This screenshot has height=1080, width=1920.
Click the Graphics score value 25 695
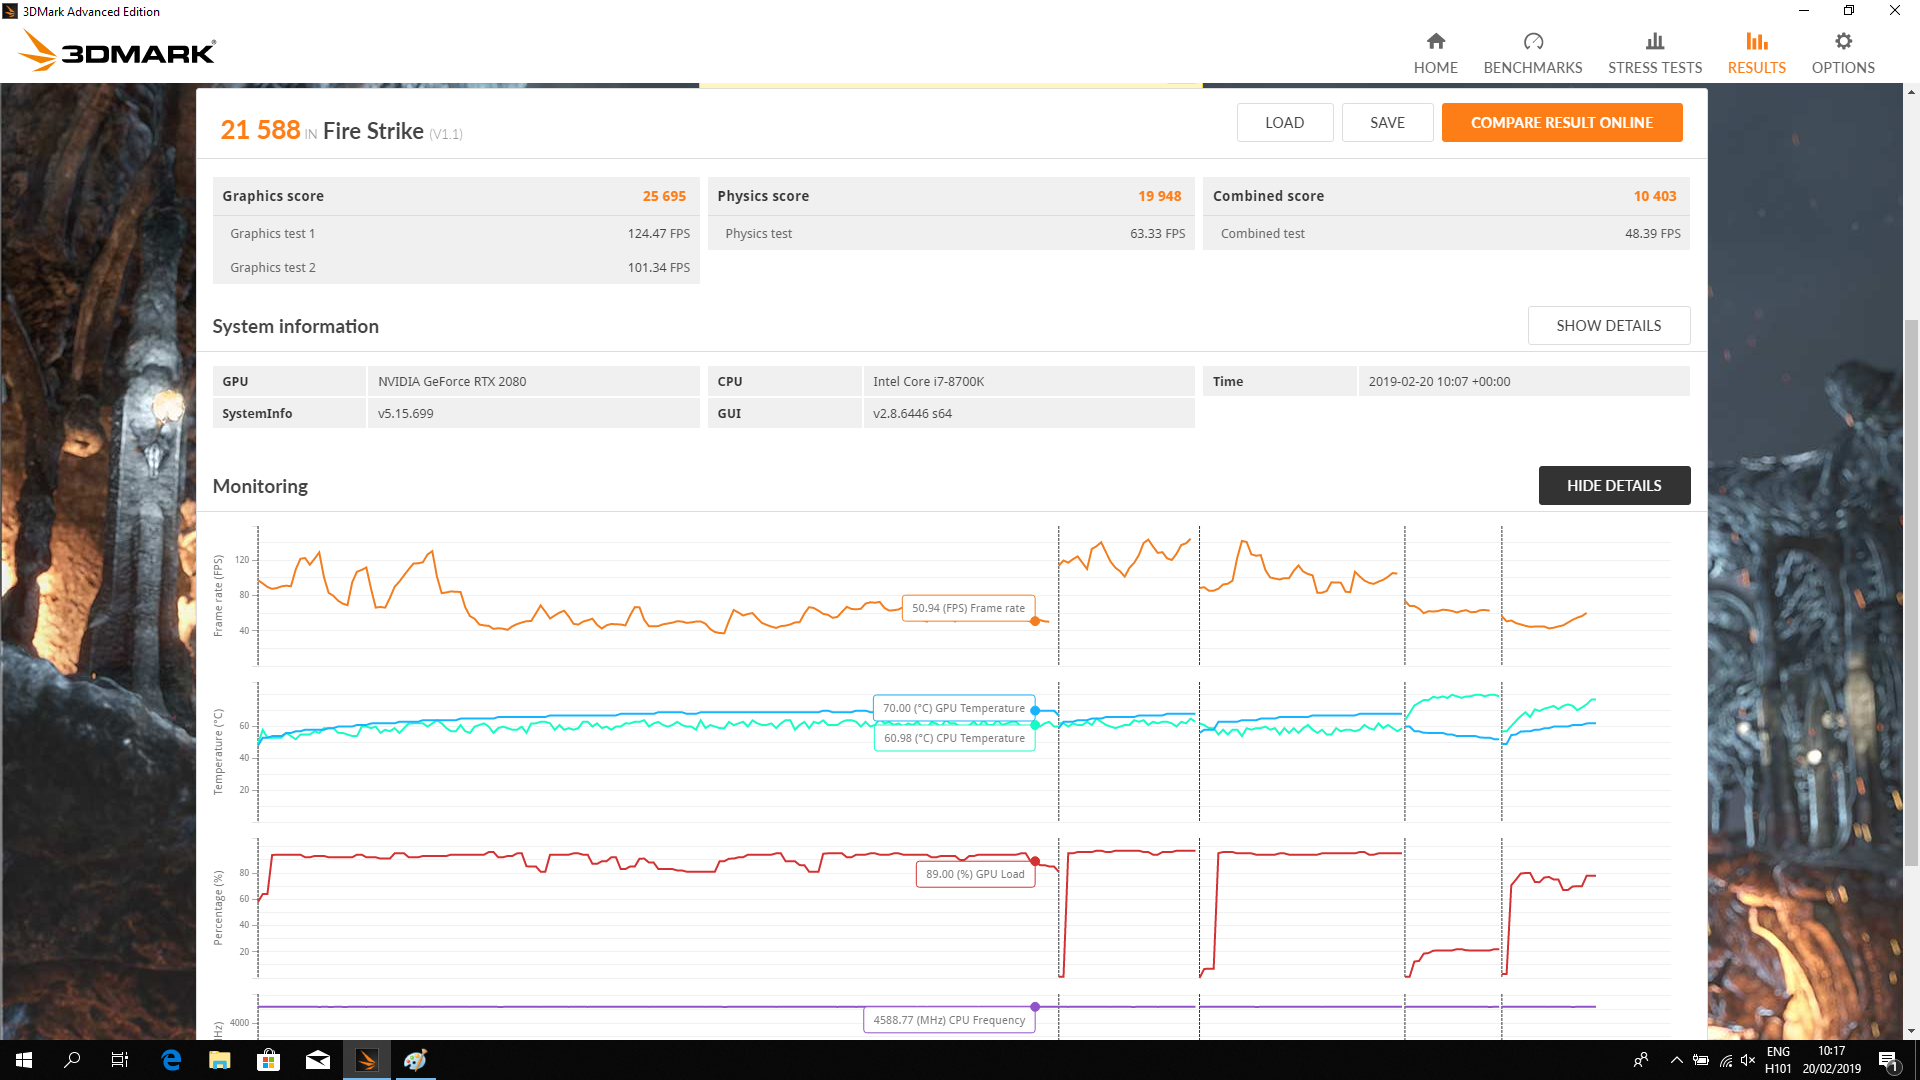click(664, 196)
